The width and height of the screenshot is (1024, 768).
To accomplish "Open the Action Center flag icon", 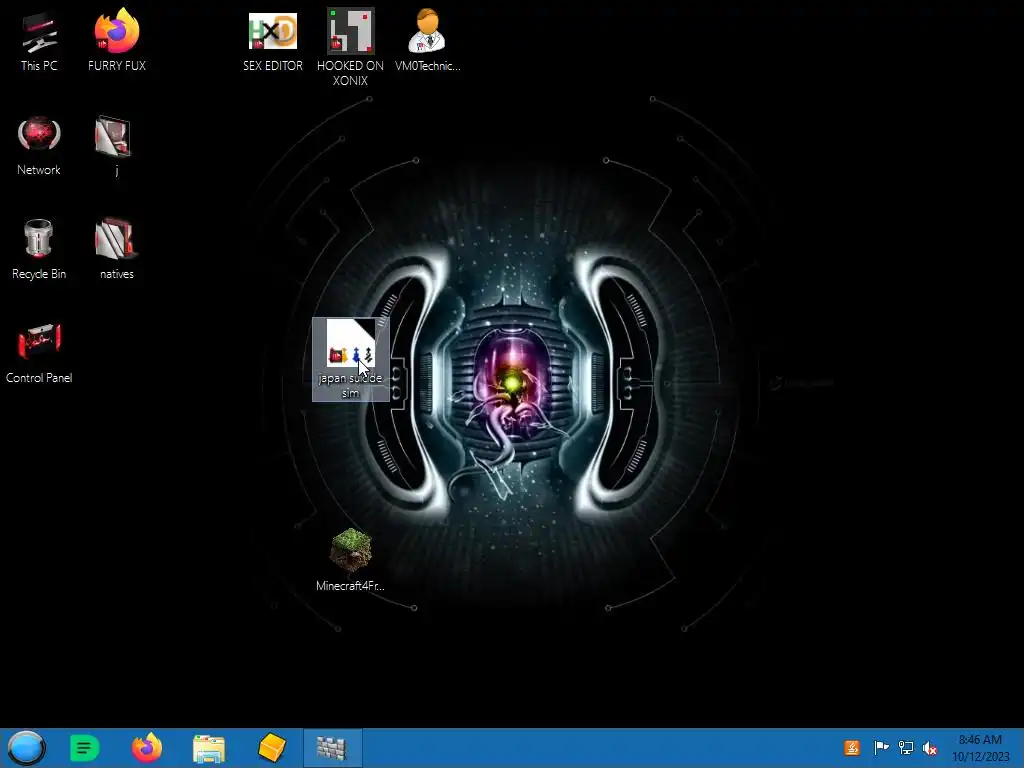I will pos(881,748).
